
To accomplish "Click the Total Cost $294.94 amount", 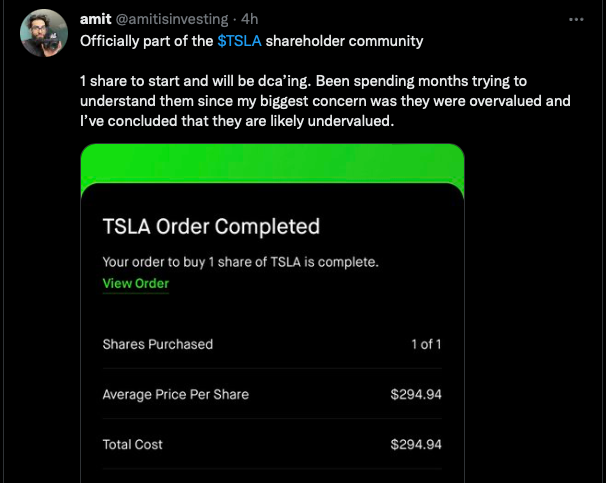I will [x=415, y=444].
